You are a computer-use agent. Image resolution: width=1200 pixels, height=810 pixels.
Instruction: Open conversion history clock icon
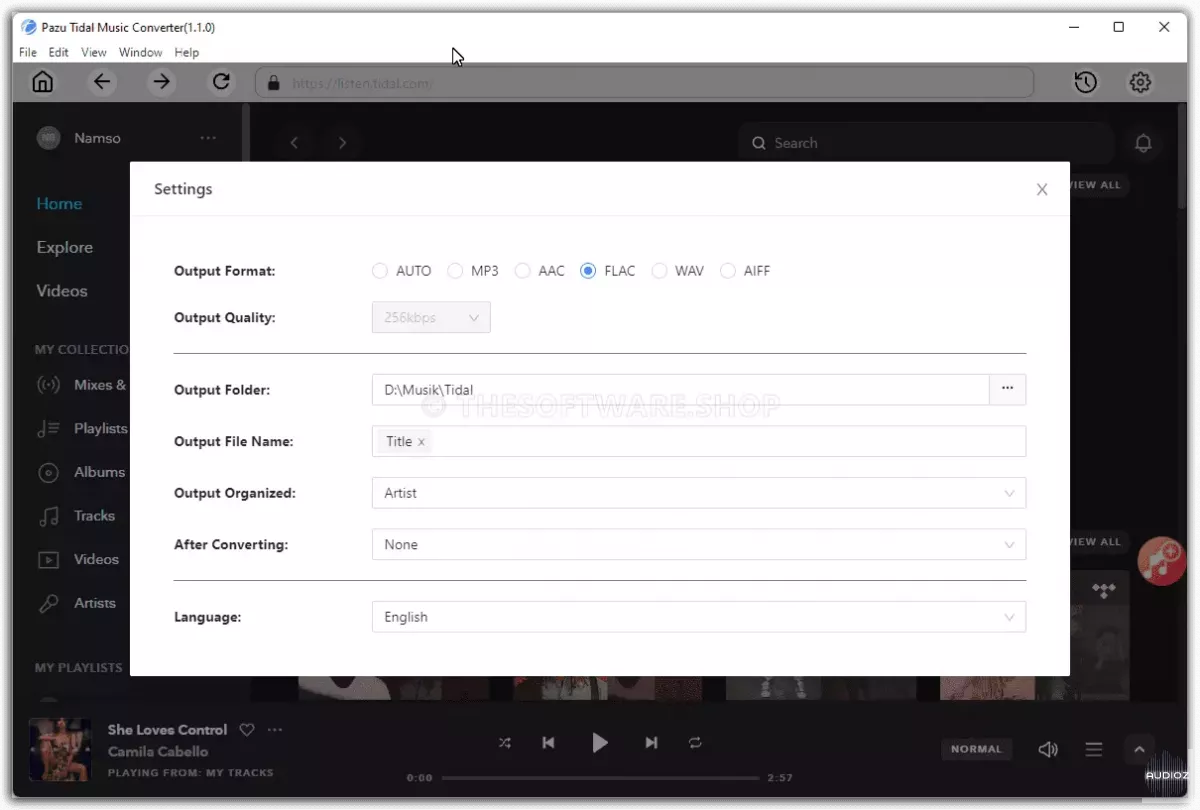tap(1086, 82)
